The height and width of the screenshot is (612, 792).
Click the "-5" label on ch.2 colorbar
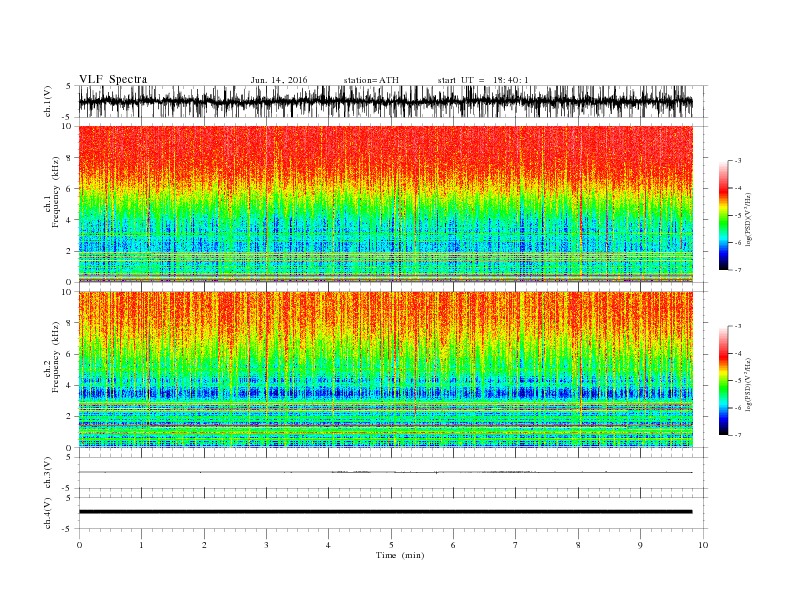(737, 380)
